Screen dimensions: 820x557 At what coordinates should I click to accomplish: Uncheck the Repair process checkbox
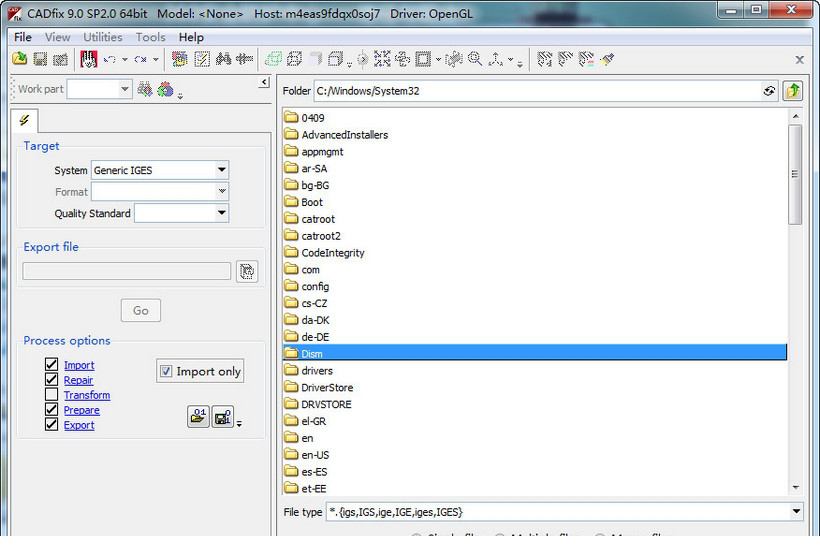51,379
